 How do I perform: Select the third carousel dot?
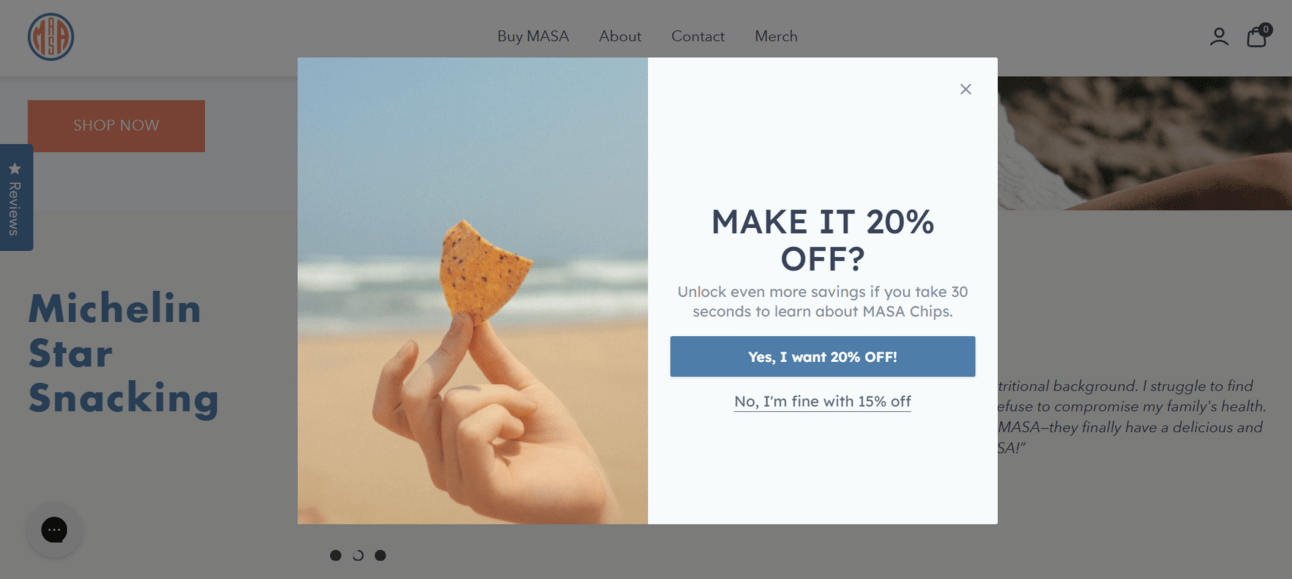click(x=380, y=555)
